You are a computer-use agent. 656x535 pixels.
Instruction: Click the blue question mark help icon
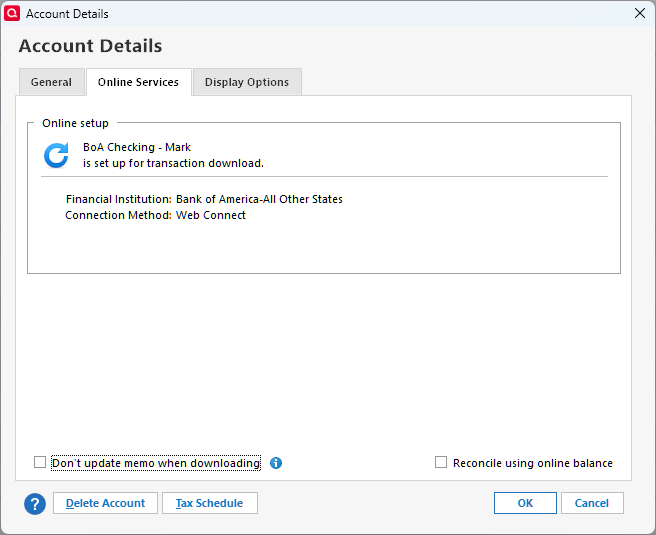[x=35, y=504]
